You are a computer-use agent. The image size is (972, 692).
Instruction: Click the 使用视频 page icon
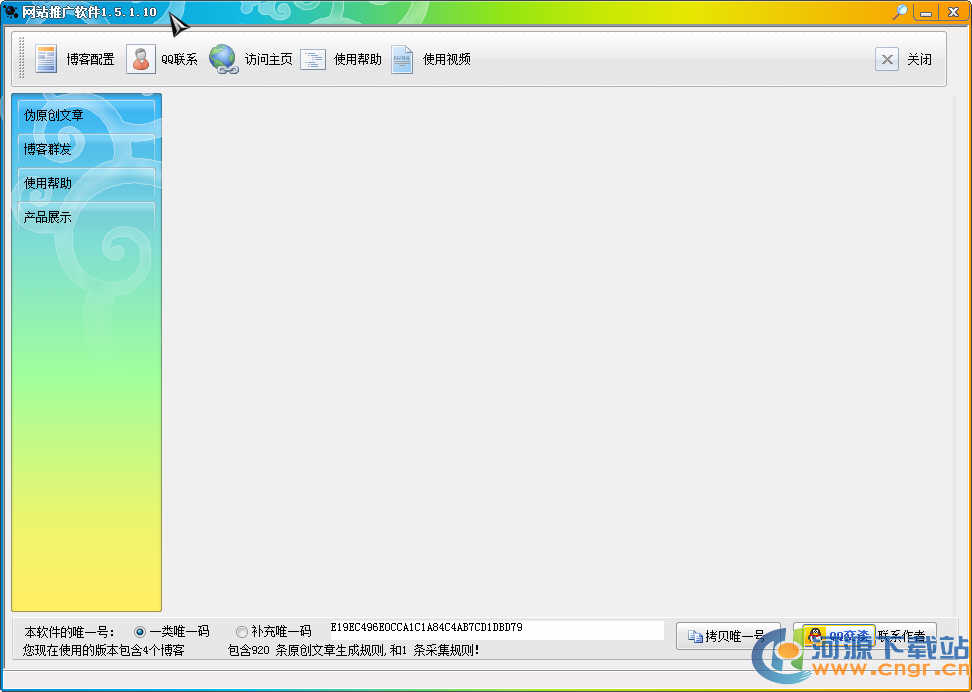tap(402, 59)
